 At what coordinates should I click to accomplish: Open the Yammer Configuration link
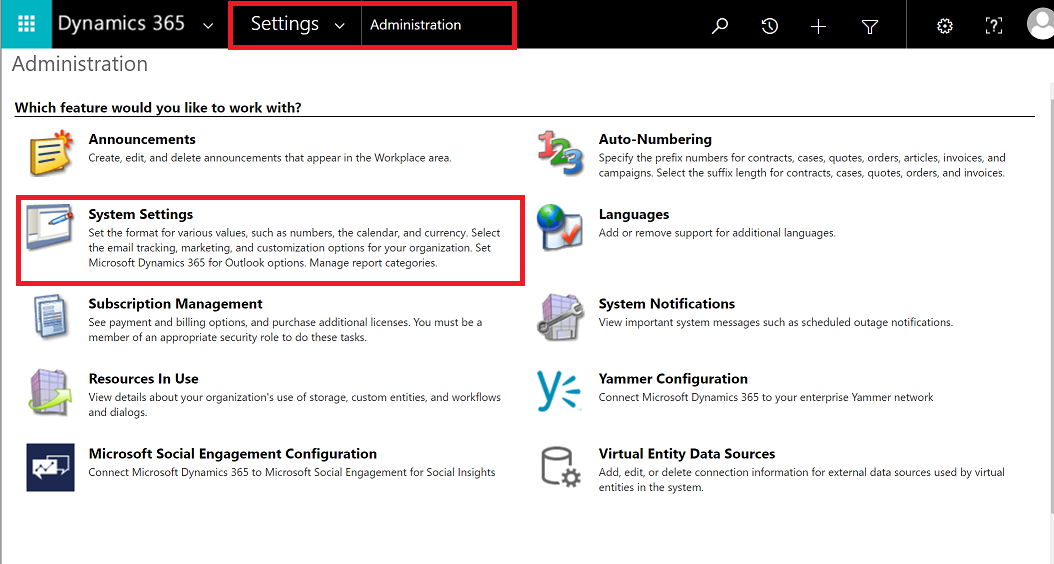point(673,378)
